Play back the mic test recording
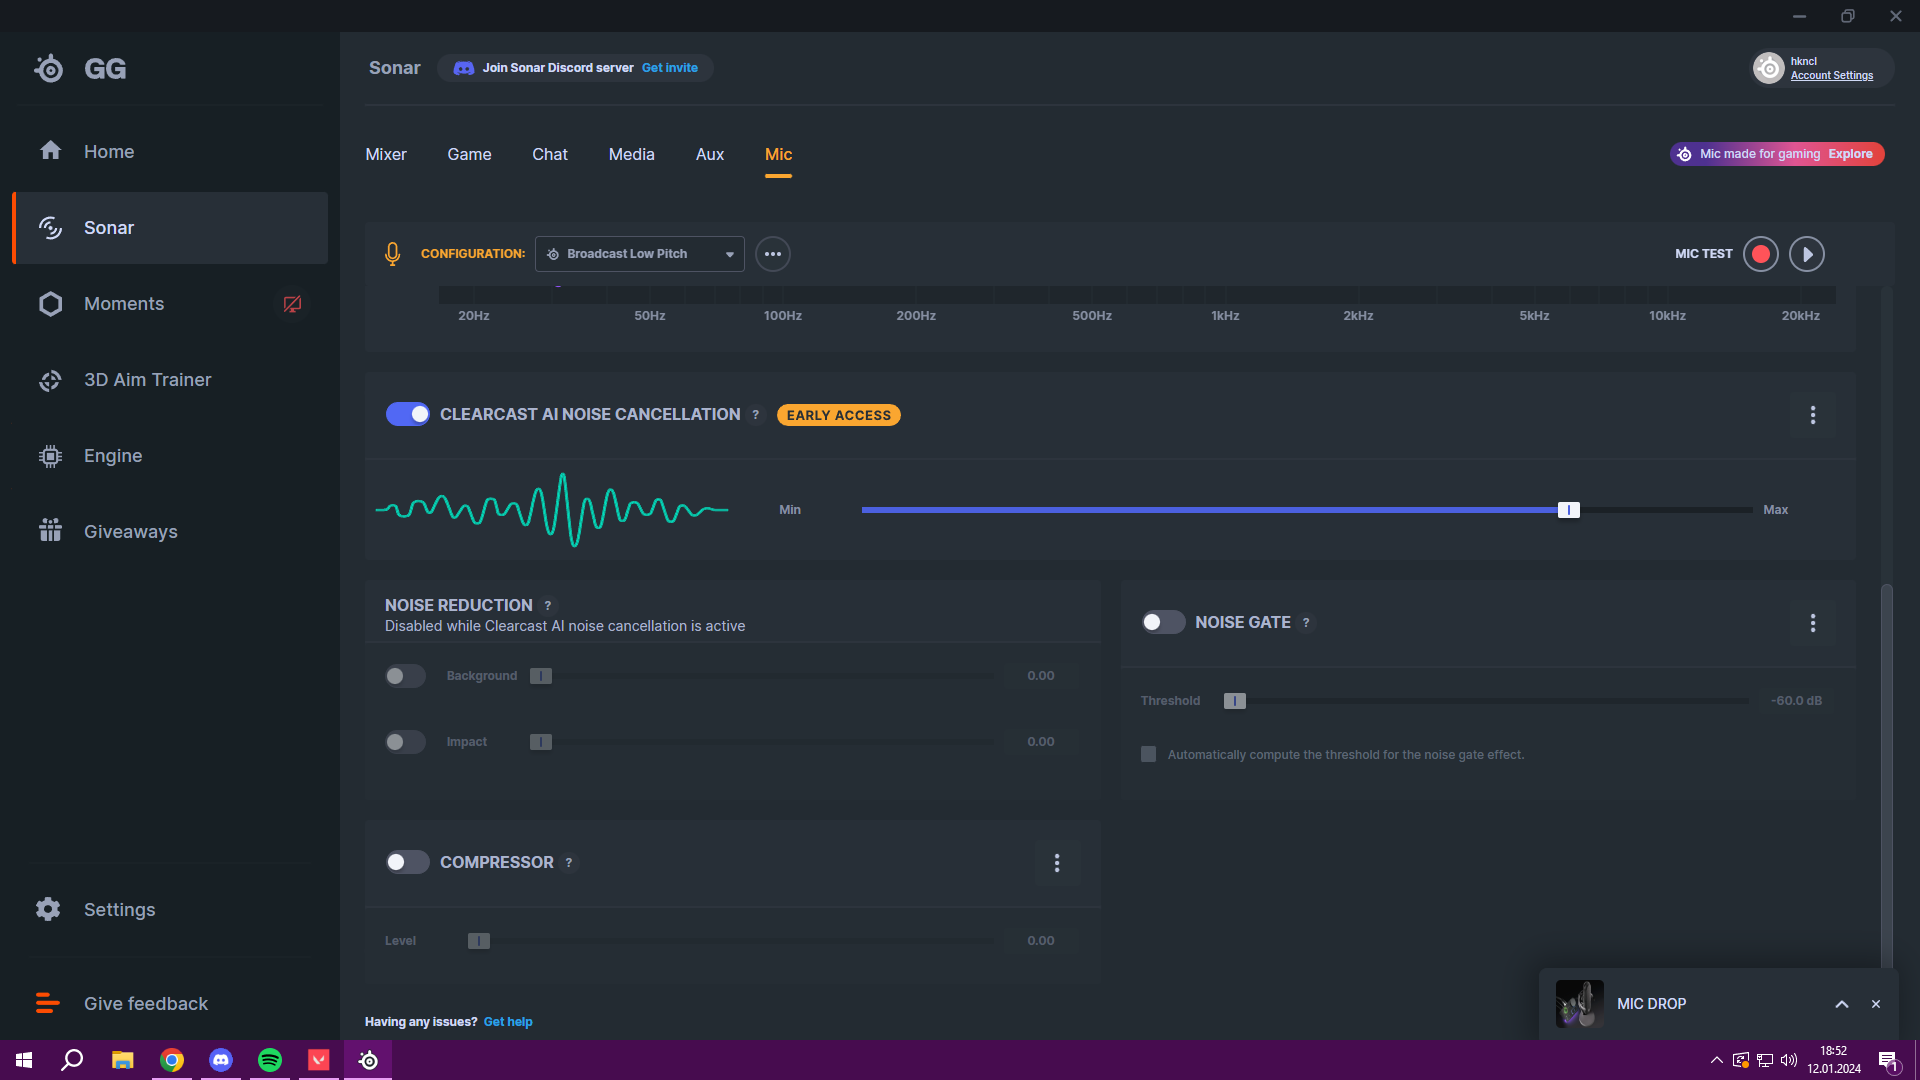 click(1806, 254)
